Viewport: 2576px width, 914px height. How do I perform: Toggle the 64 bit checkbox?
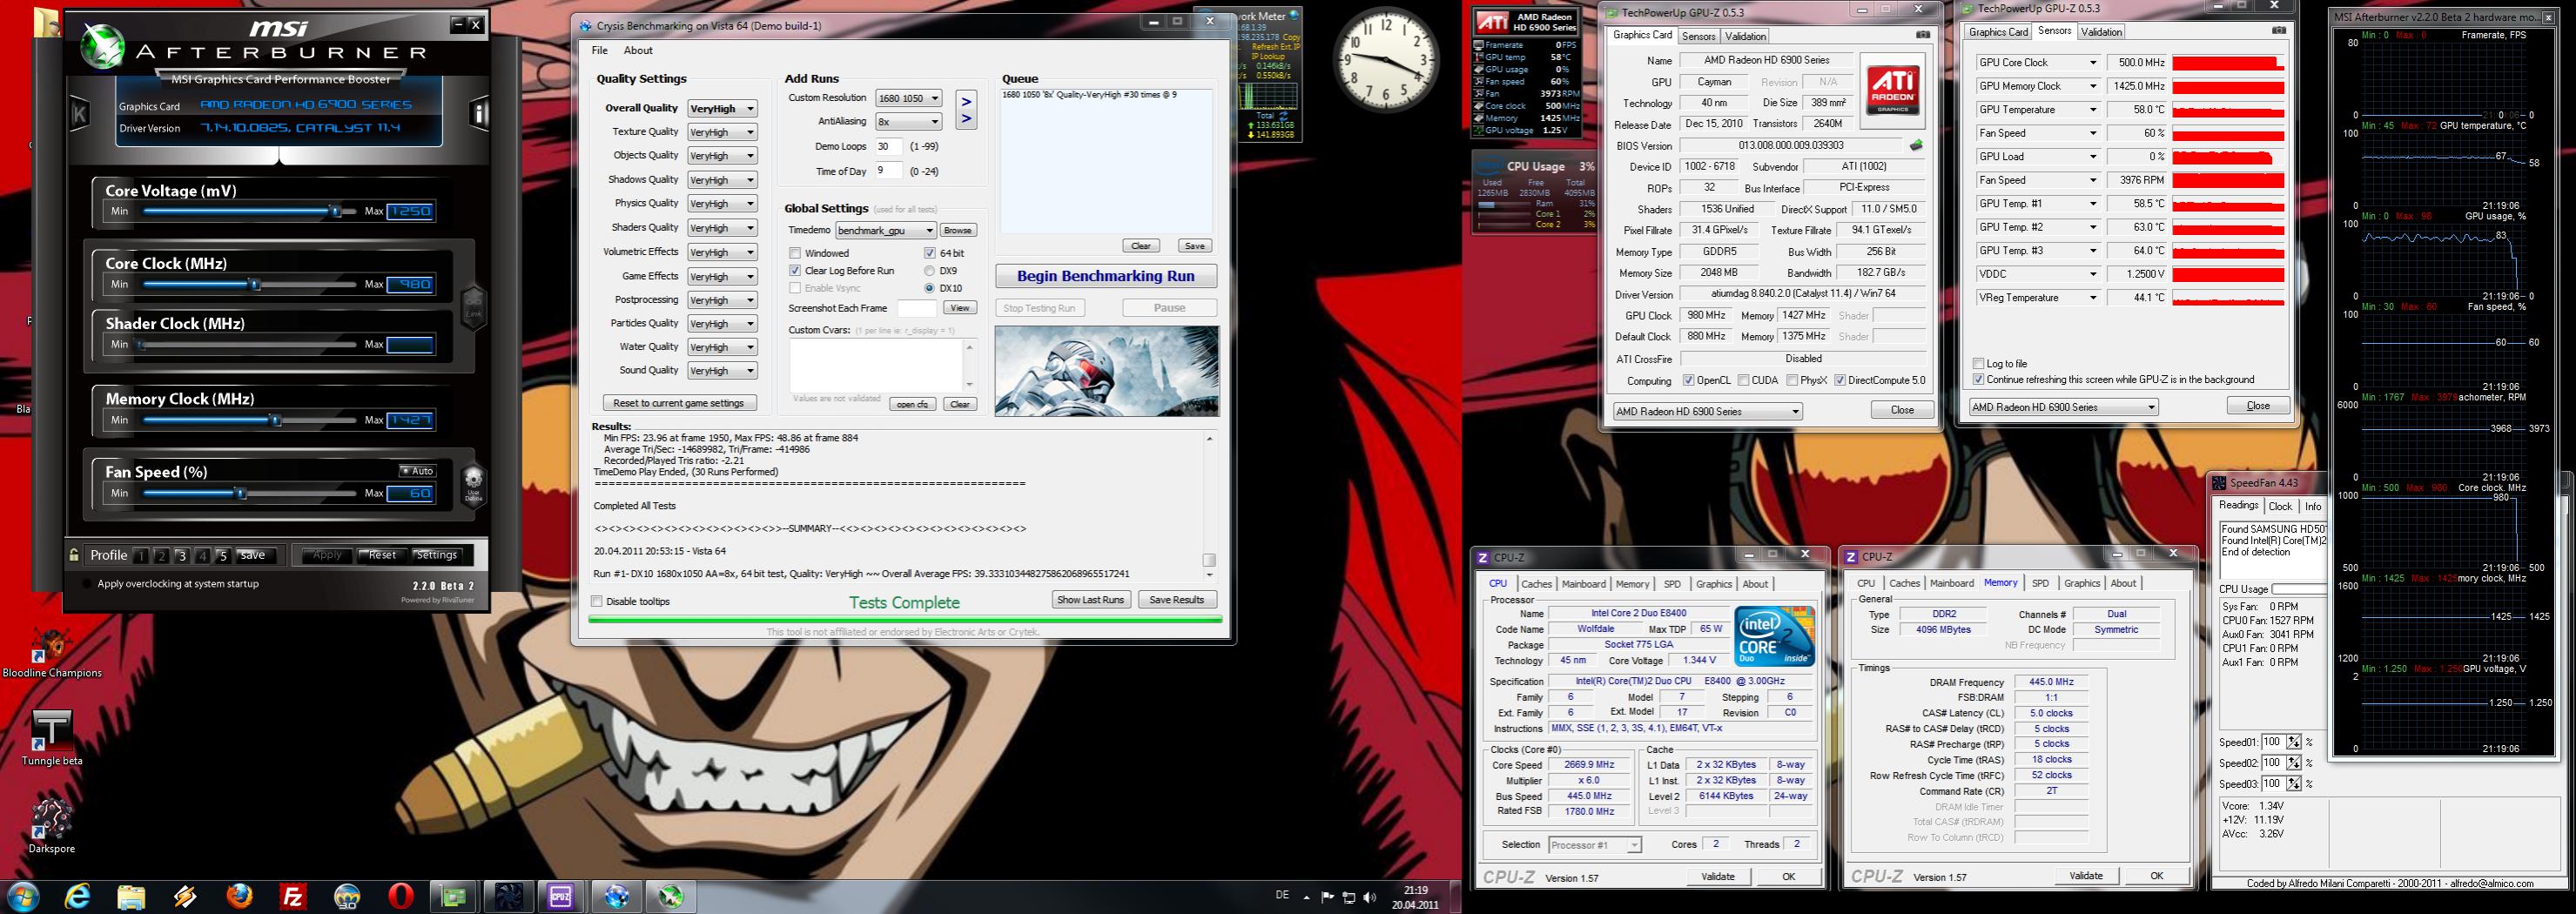tap(930, 253)
